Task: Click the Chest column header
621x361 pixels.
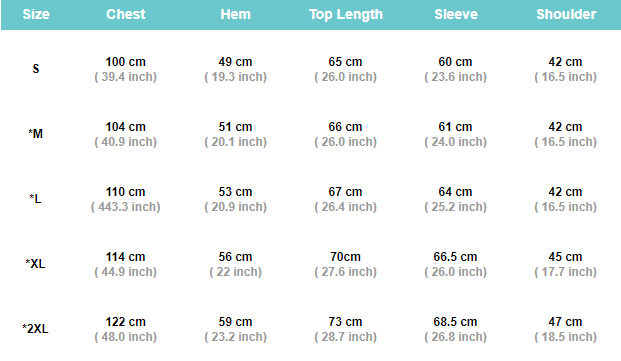Action: click(x=126, y=14)
